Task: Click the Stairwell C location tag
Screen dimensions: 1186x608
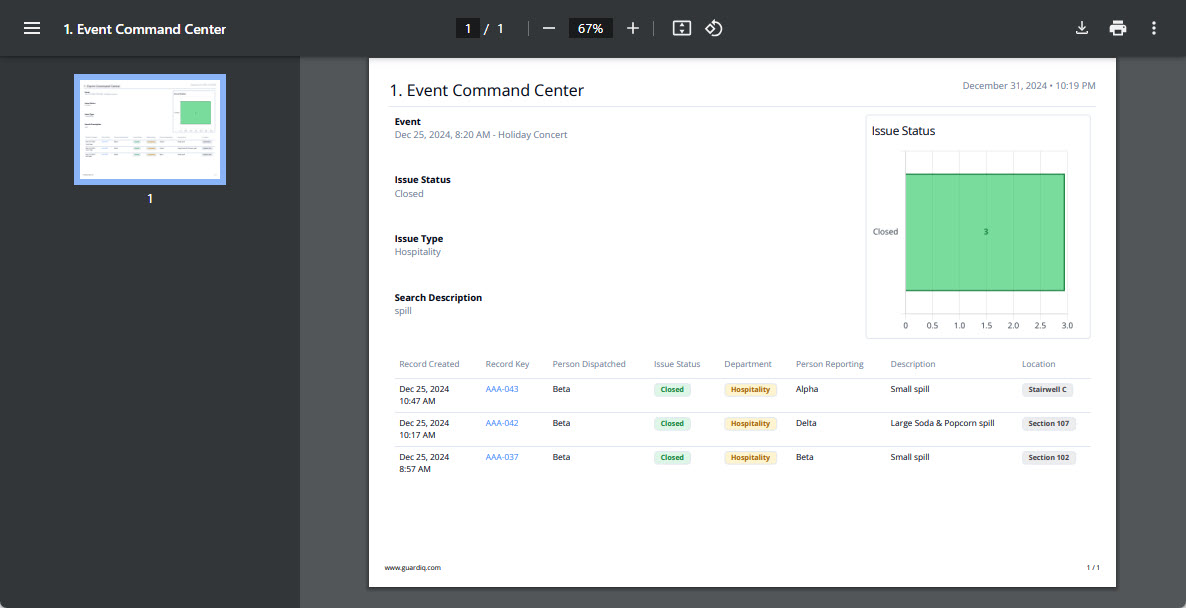Action: point(1047,390)
